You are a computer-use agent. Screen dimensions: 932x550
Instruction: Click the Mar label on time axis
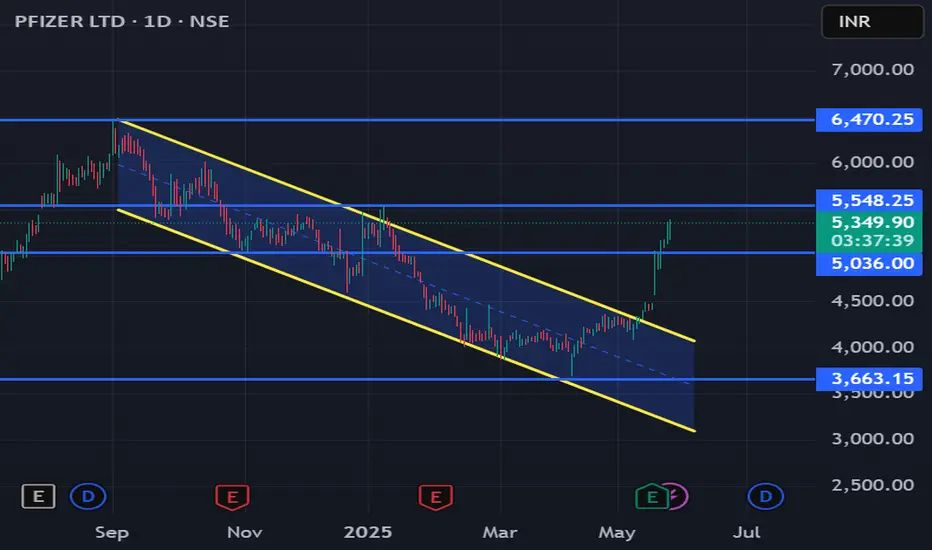coord(500,532)
